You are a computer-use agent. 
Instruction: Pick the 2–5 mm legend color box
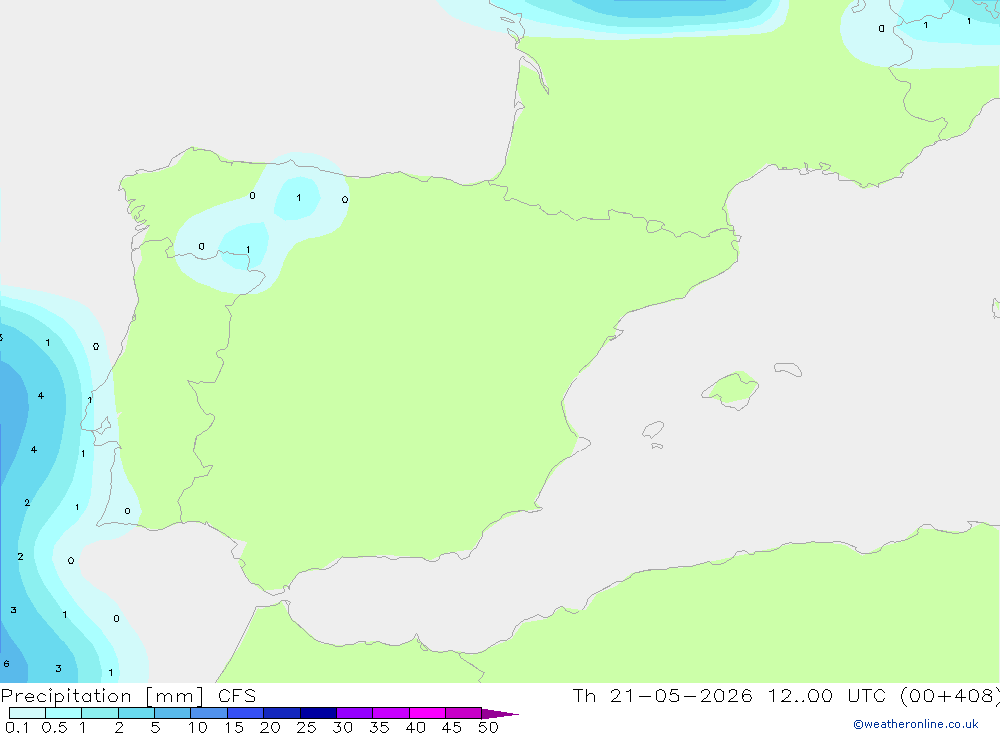[x=136, y=713]
